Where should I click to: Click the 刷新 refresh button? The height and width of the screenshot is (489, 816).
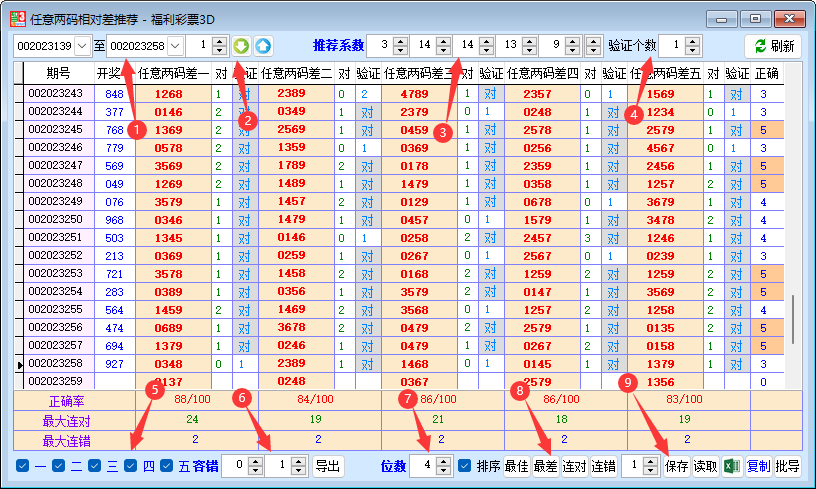pyautogui.click(x=773, y=46)
